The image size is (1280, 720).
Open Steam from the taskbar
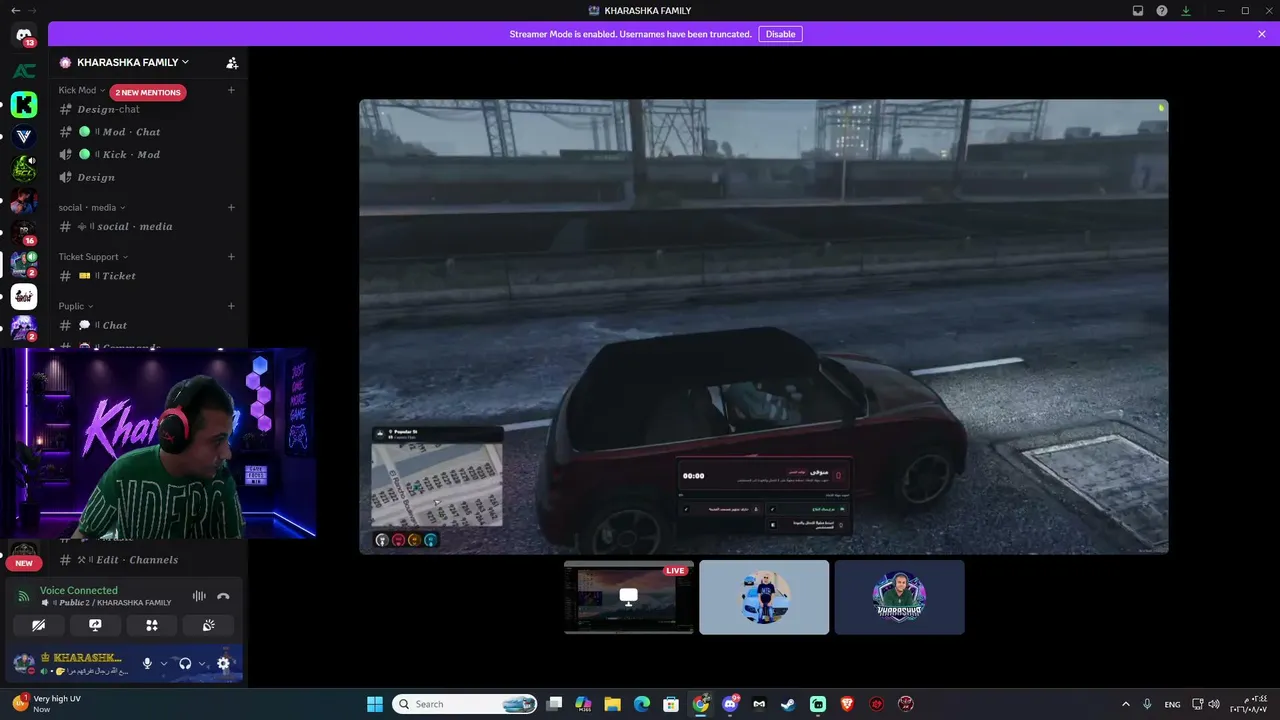[x=789, y=704]
